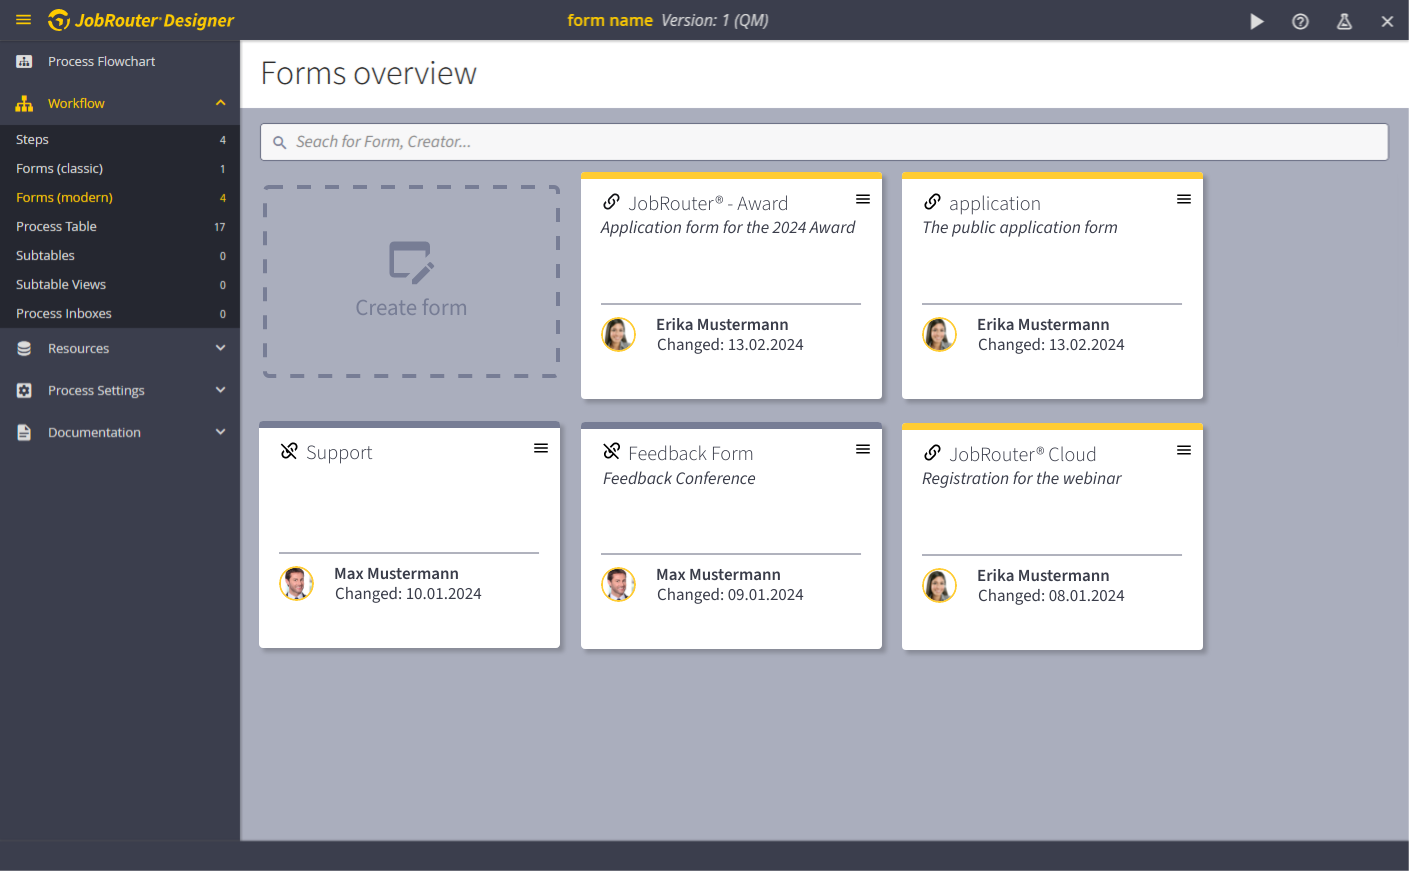1409x871 pixels.
Task: Click the Resources sidebar label
Action: (78, 349)
